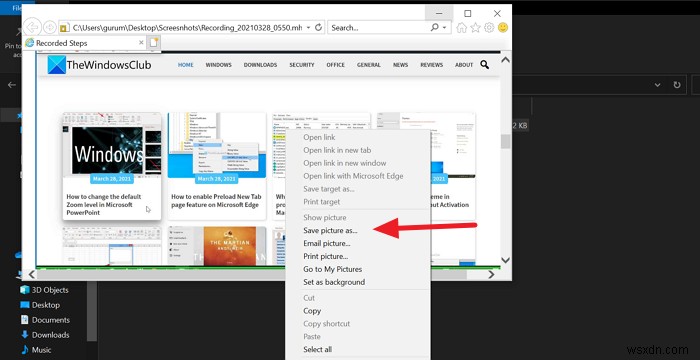Click the NEWS navigation link
This screenshot has height=360, width=700.
pyautogui.click(x=400, y=65)
